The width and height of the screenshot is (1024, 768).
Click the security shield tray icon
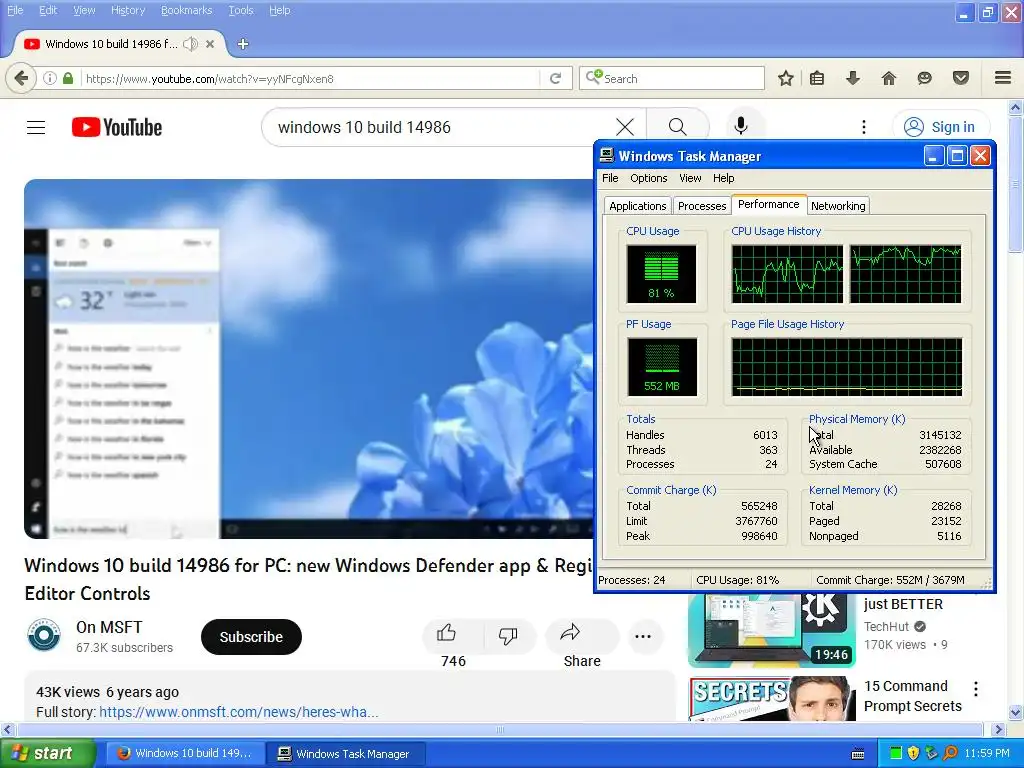913,753
